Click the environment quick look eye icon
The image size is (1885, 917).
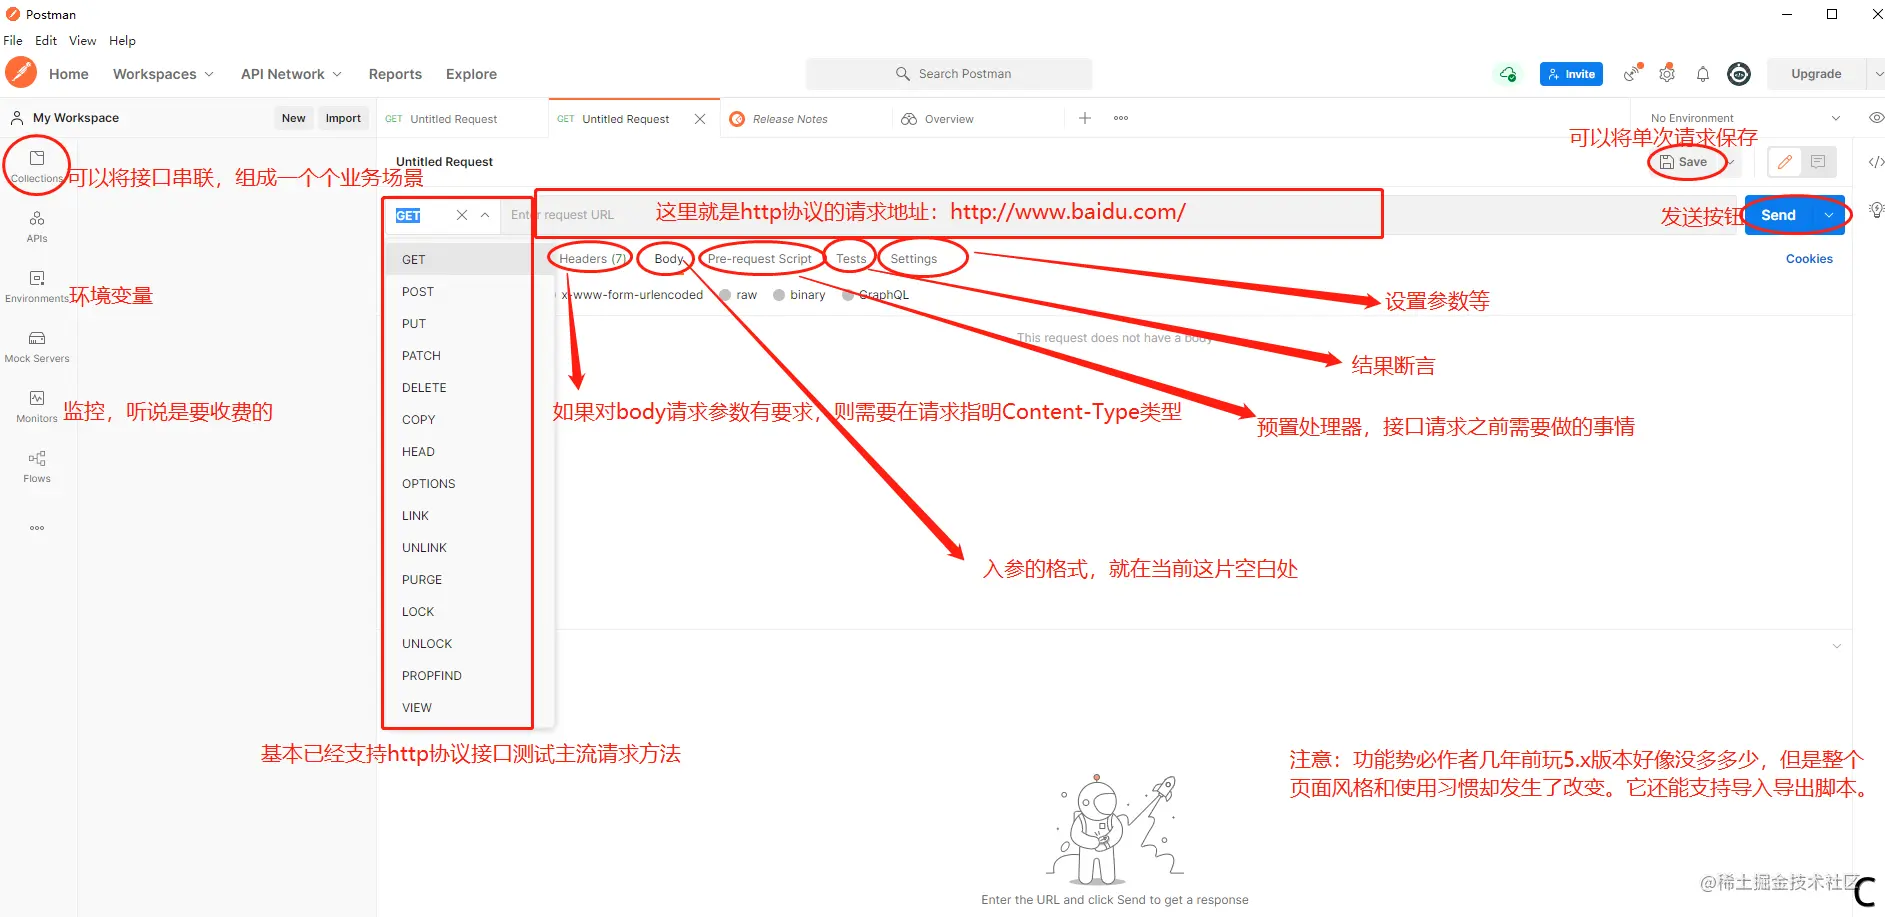click(x=1876, y=118)
